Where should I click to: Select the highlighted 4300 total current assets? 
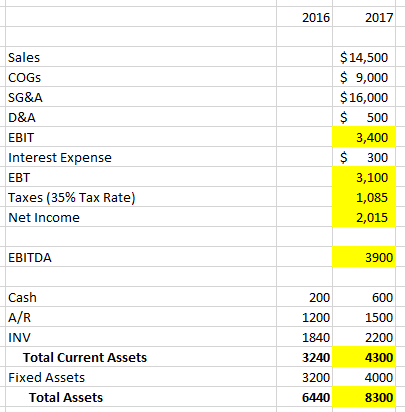[x=364, y=357]
